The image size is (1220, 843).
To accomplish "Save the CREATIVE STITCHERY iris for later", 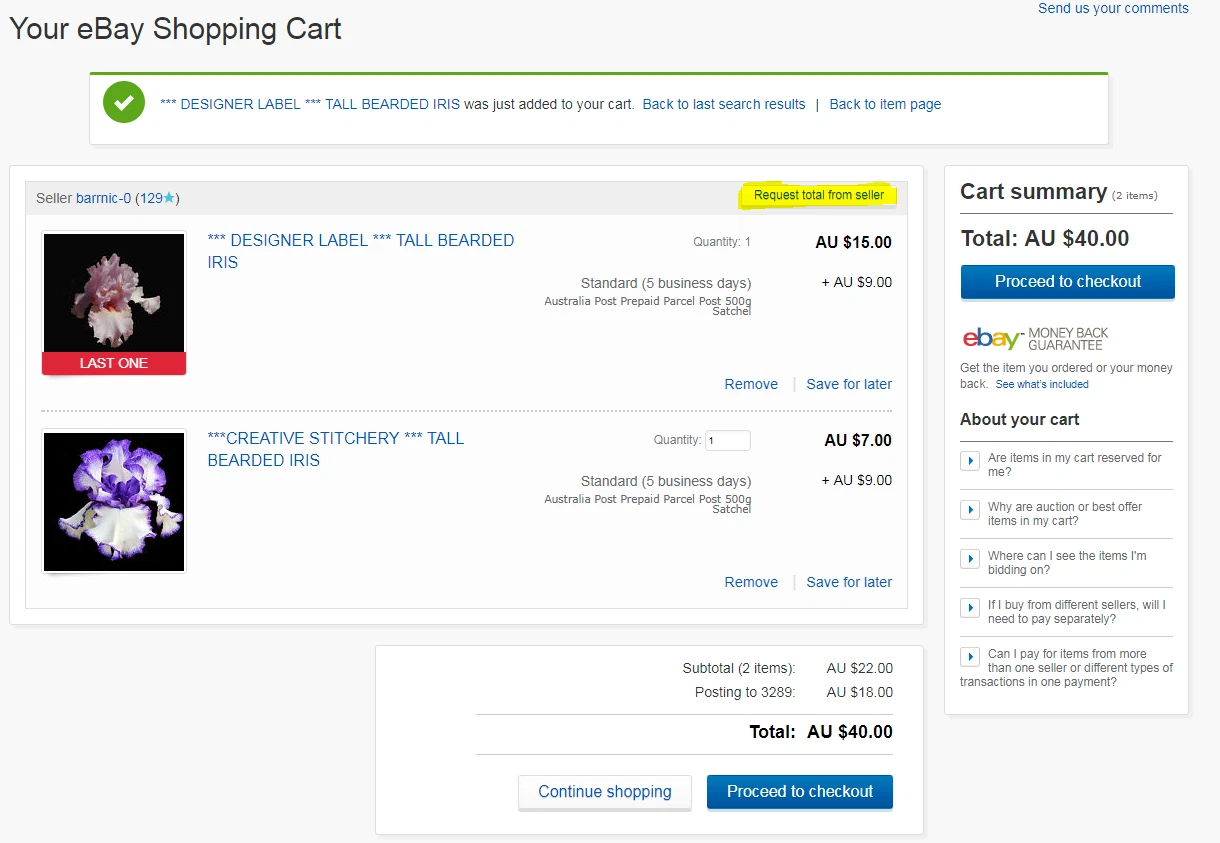I will pyautogui.click(x=849, y=582).
